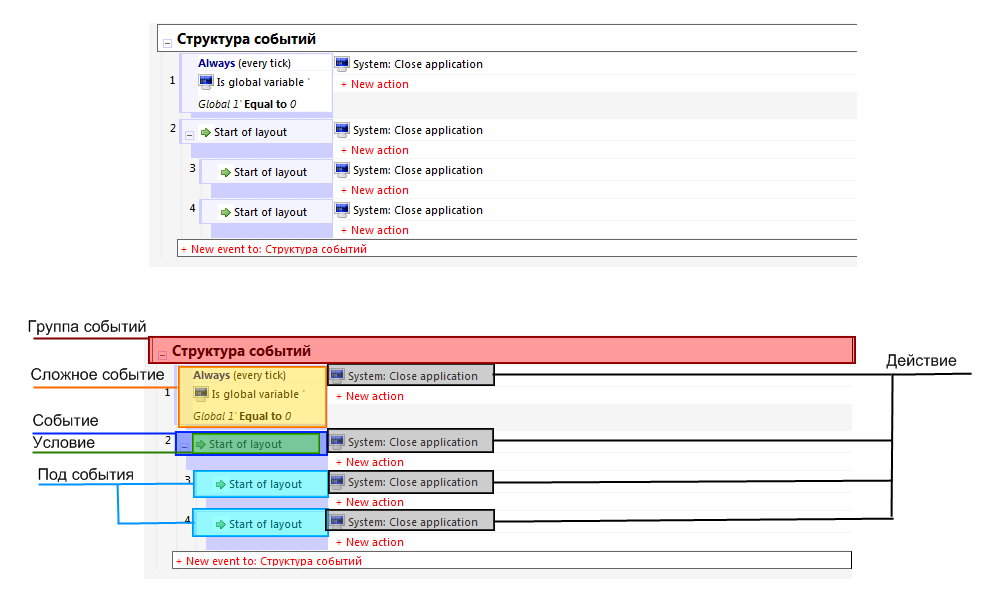Select 'Is global variable' text in upper sheet
The image size is (1000, 600).
260,82
